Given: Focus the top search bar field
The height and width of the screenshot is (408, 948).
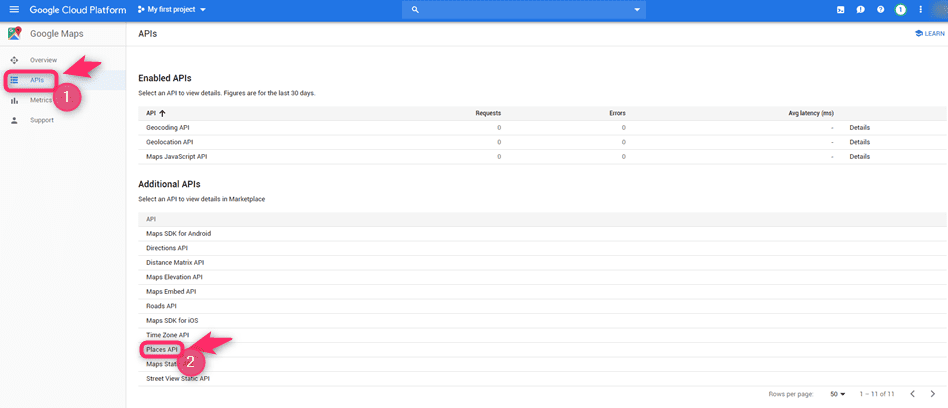Looking at the screenshot, I should 524,10.
